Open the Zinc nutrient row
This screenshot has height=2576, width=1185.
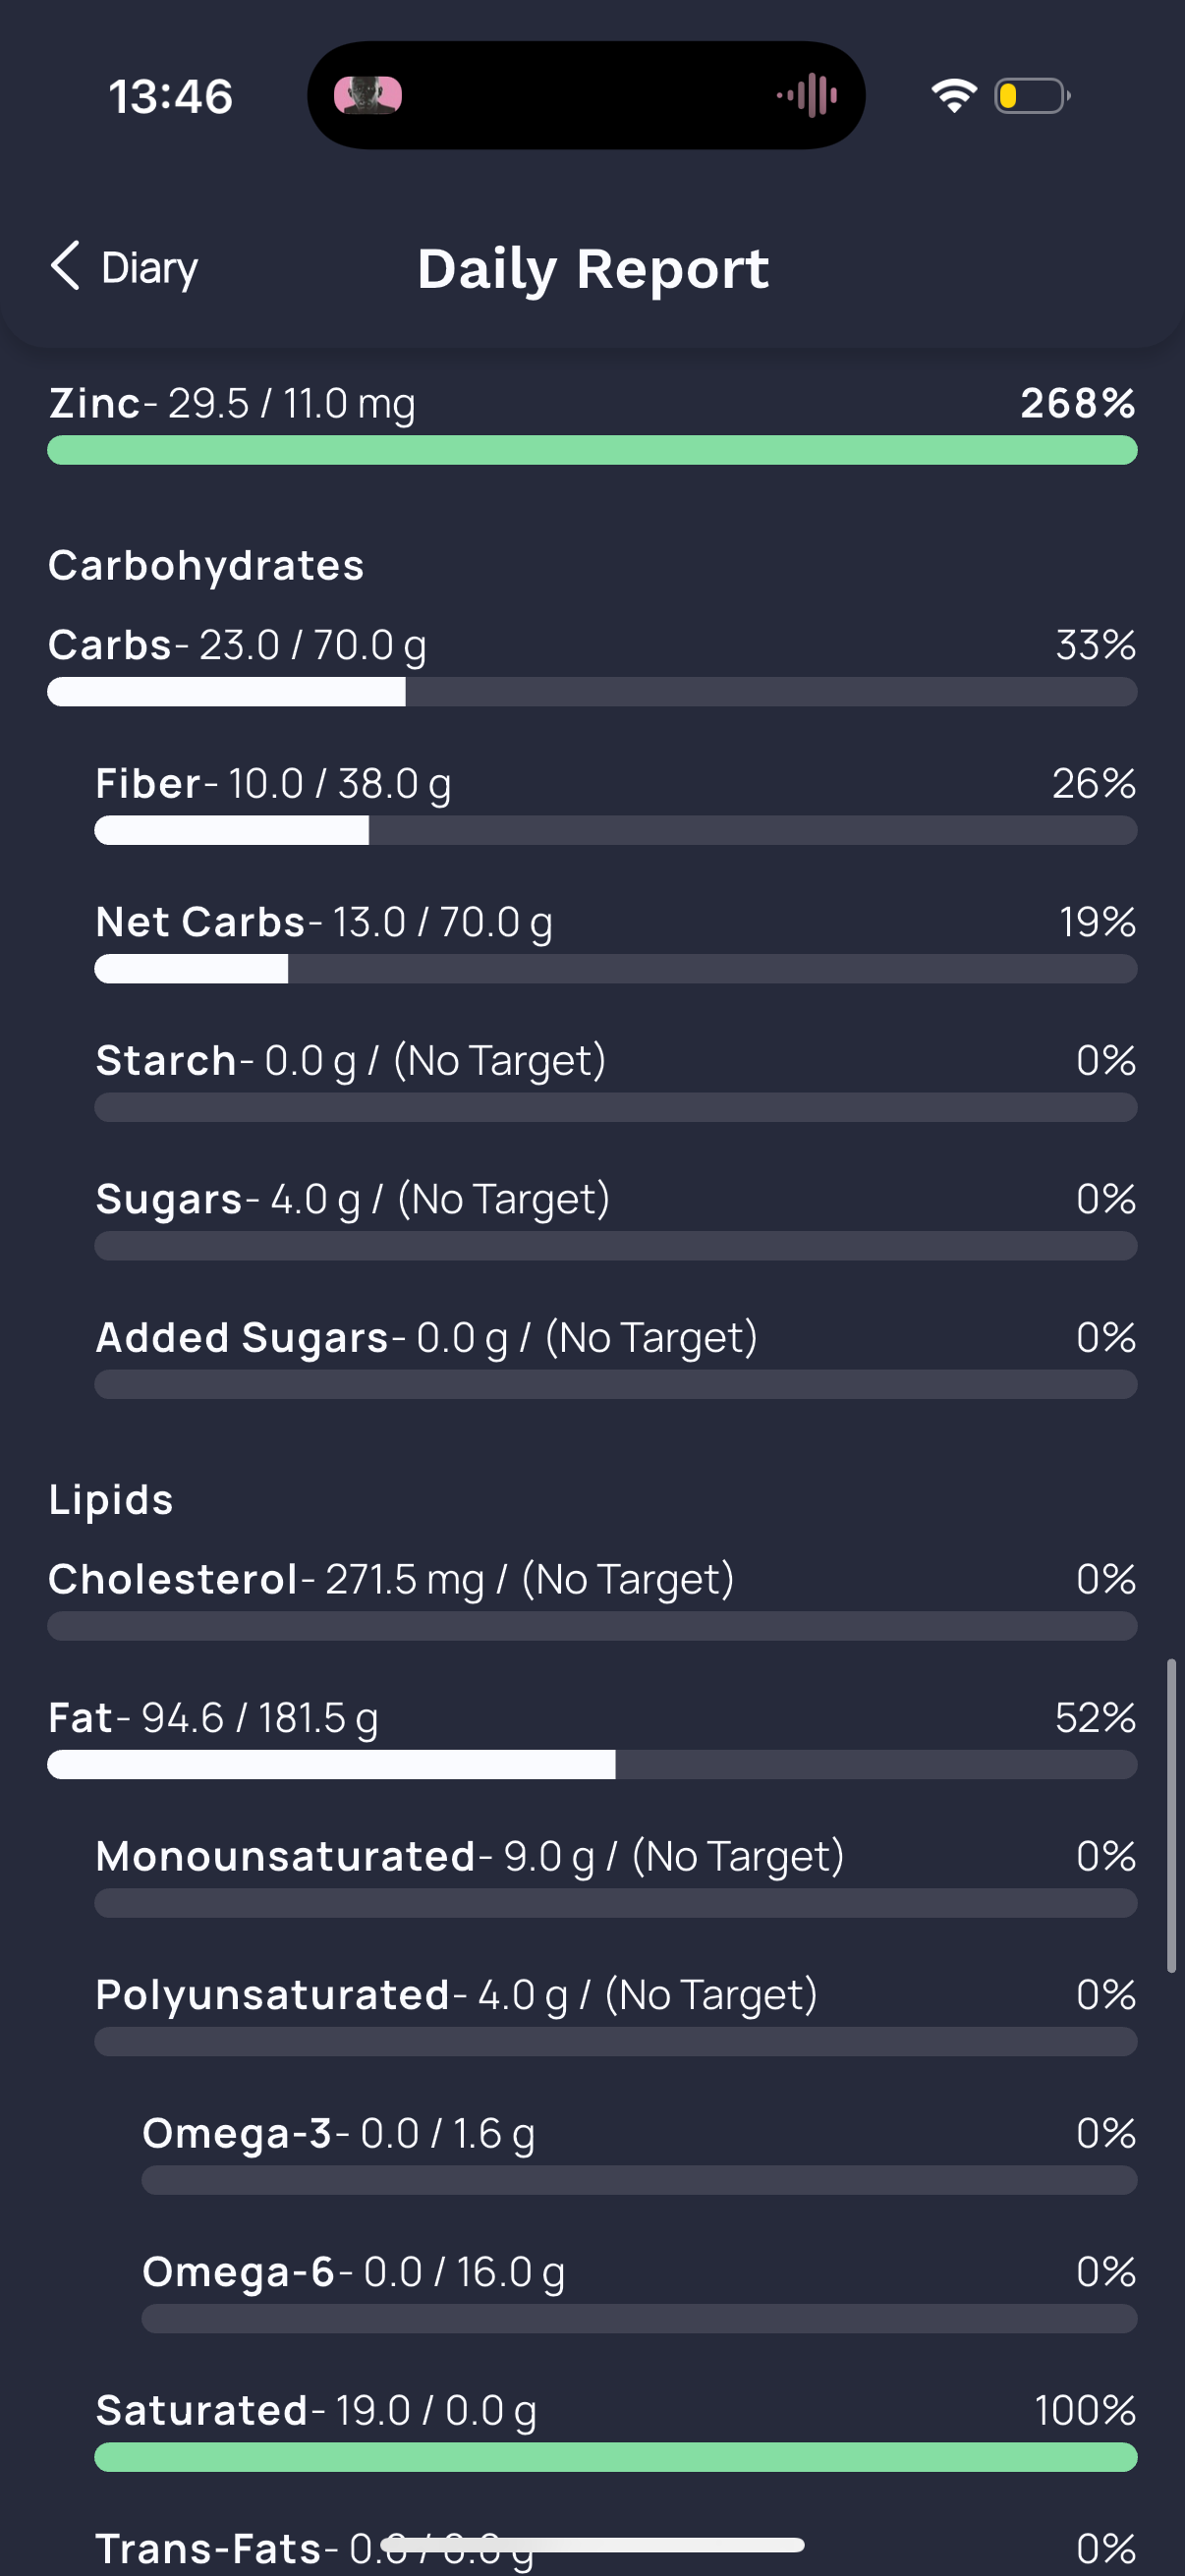592,424
